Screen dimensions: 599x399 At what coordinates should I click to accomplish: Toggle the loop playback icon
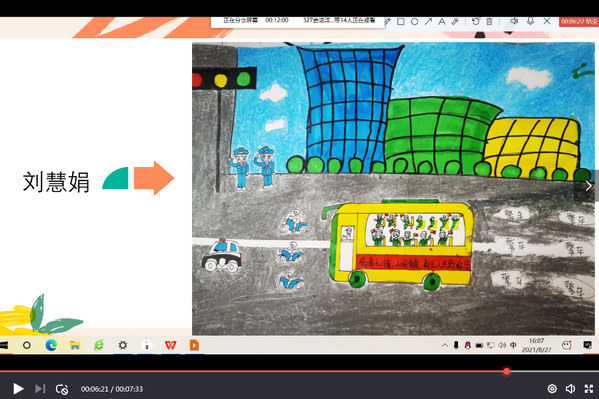coord(62,389)
